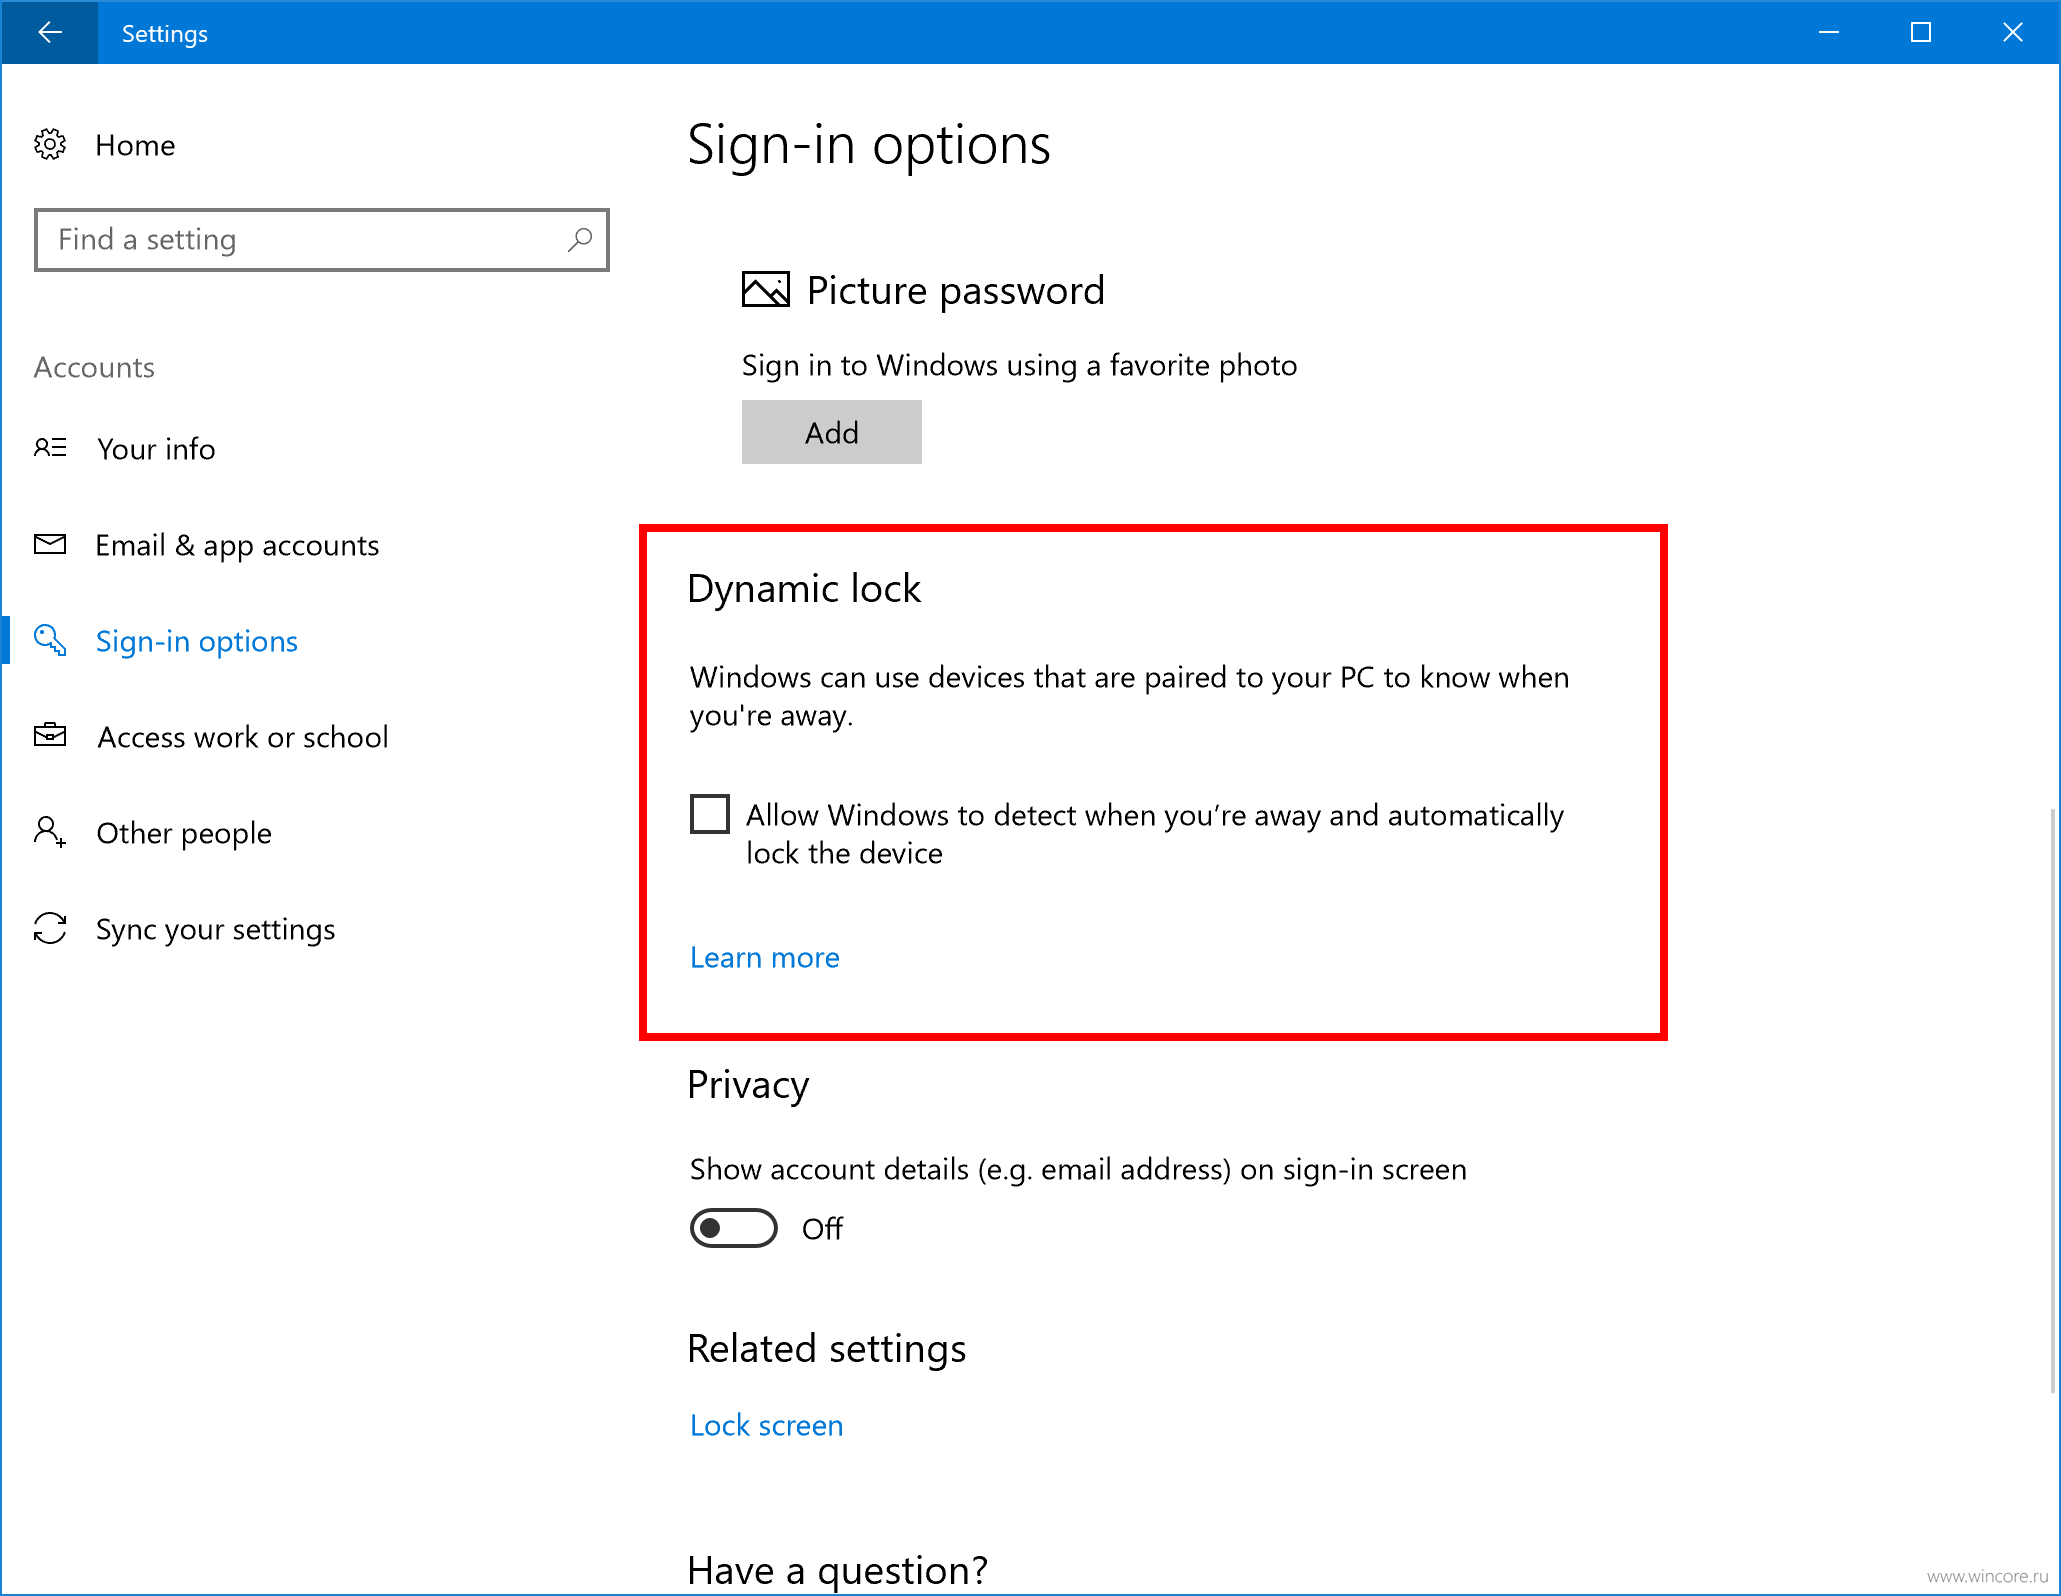Enable the Dynamic lock auto-lock checkbox
The height and width of the screenshot is (1596, 2061).
(710, 814)
